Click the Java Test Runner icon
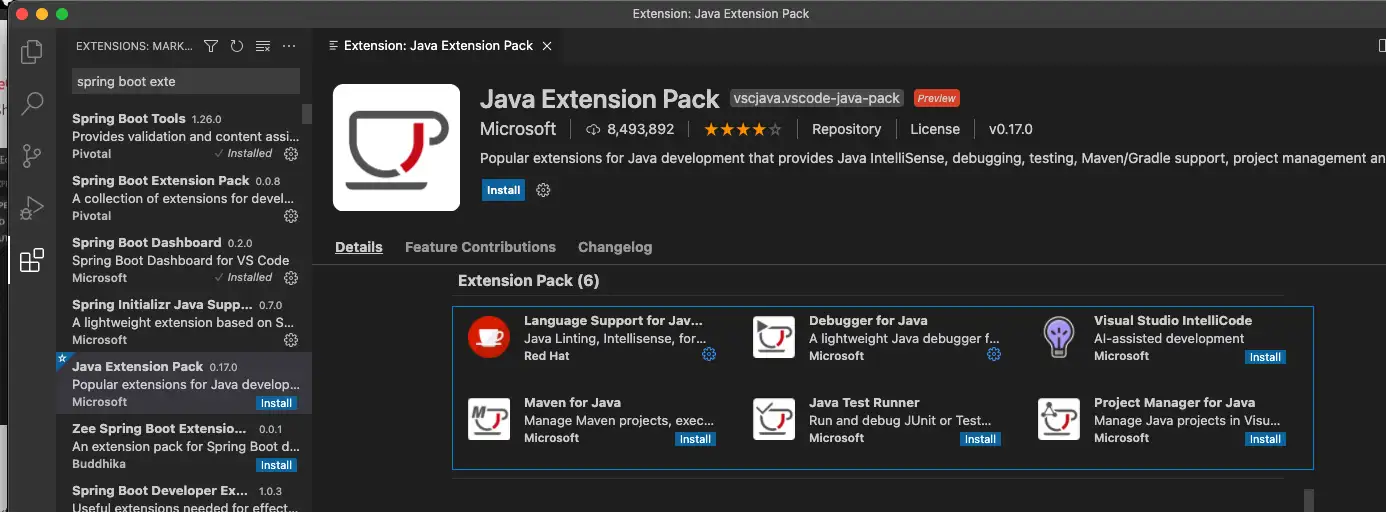Screen dimensions: 1386x512 (774, 419)
